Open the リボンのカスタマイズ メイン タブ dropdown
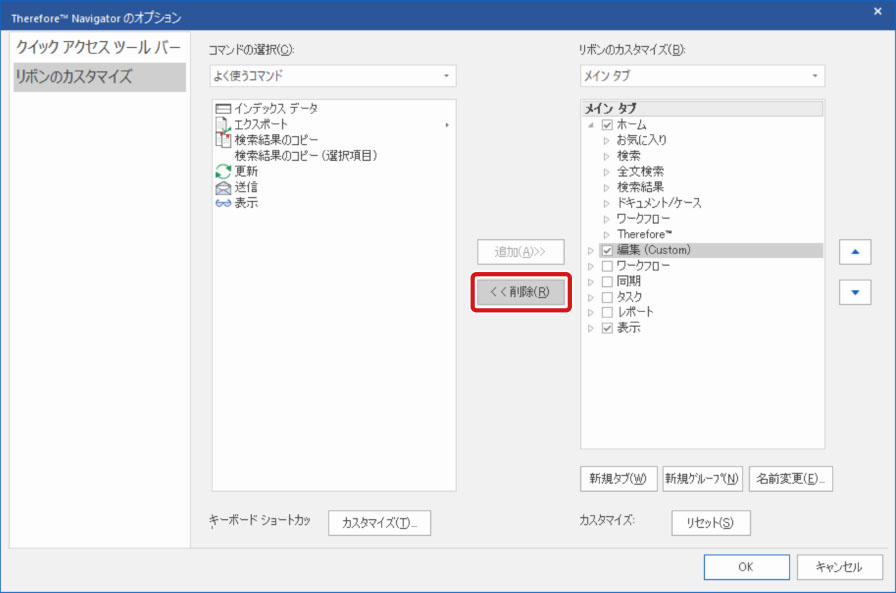 (x=702, y=76)
